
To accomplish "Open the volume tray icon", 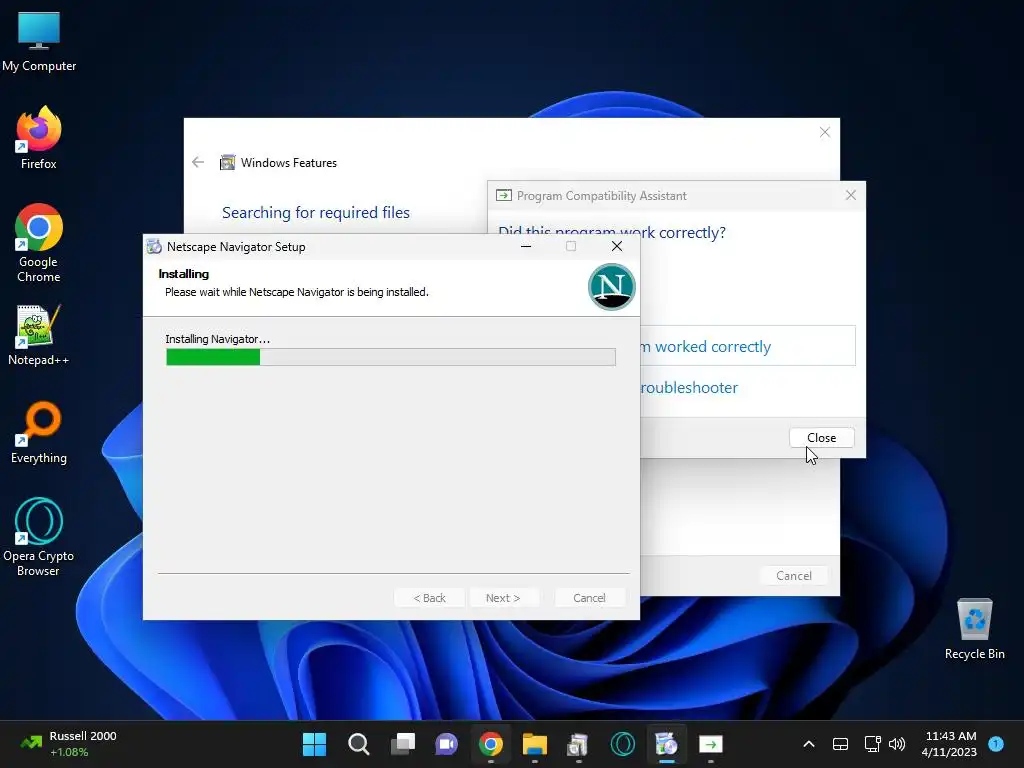I will [x=897, y=744].
